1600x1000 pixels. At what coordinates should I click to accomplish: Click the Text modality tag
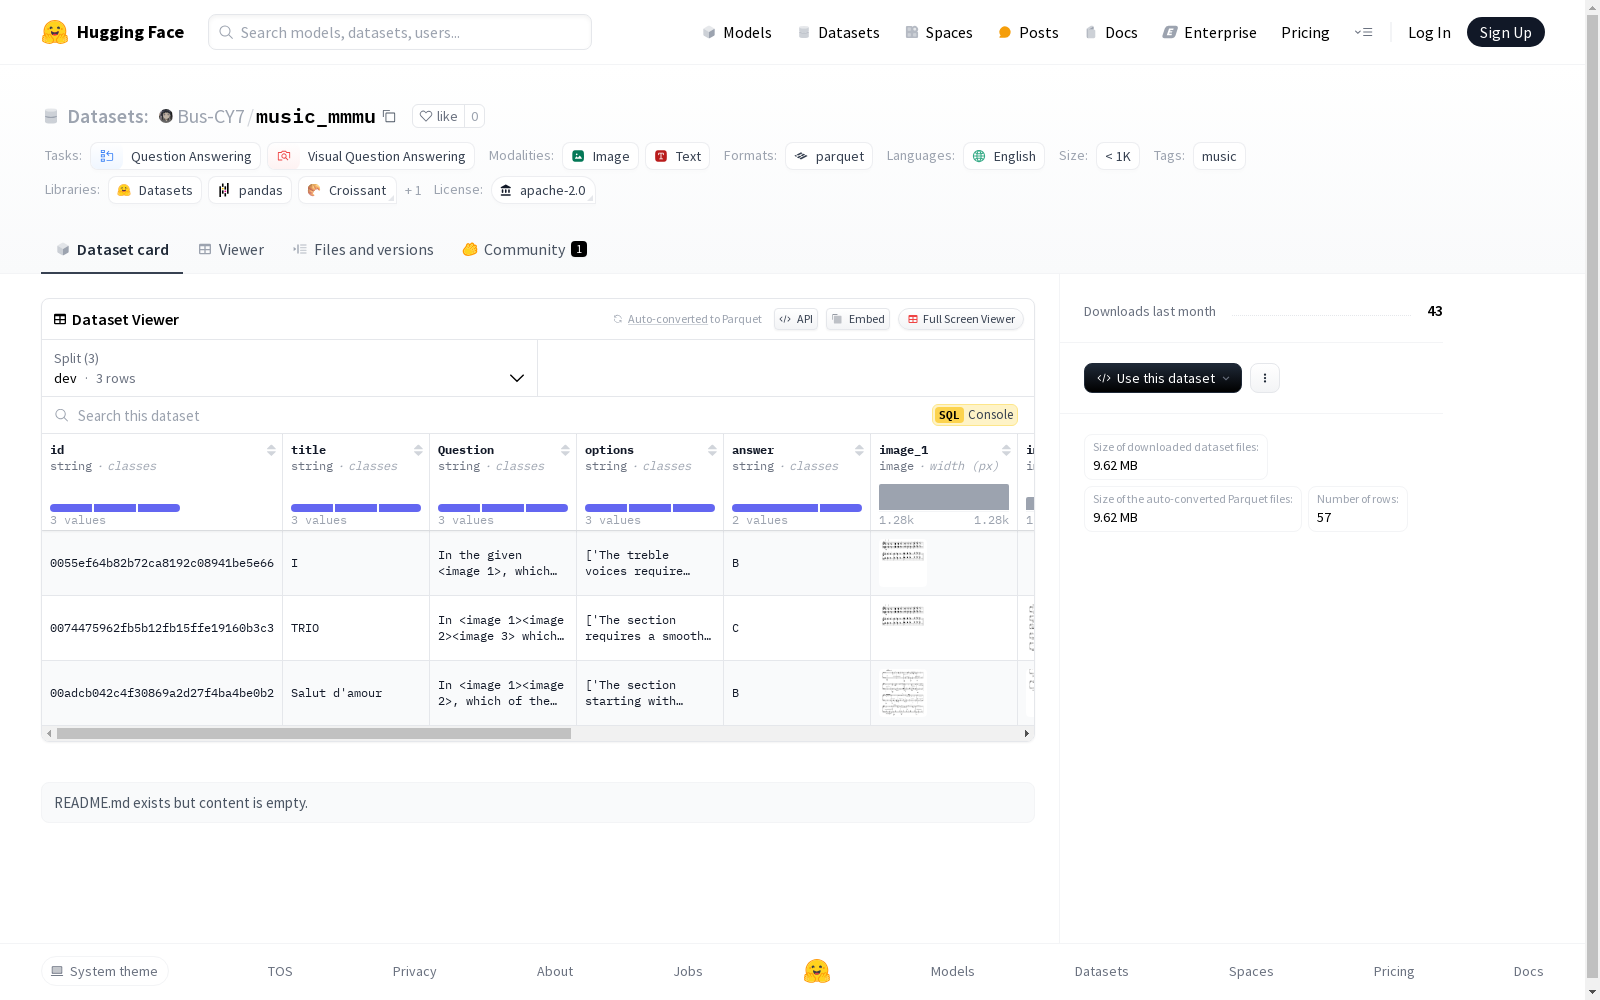[677, 156]
